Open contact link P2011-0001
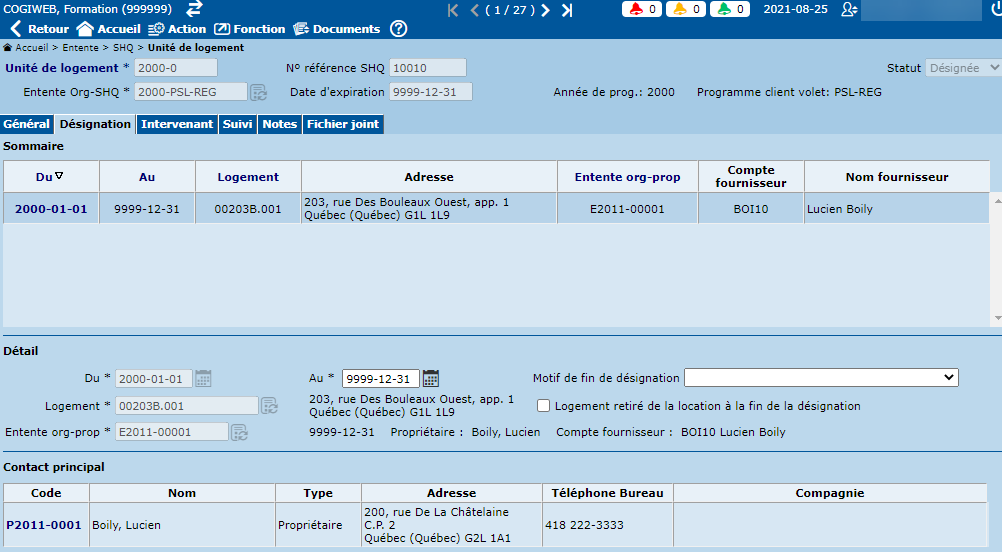Viewport: 1002px width, 552px height. [x=44, y=525]
